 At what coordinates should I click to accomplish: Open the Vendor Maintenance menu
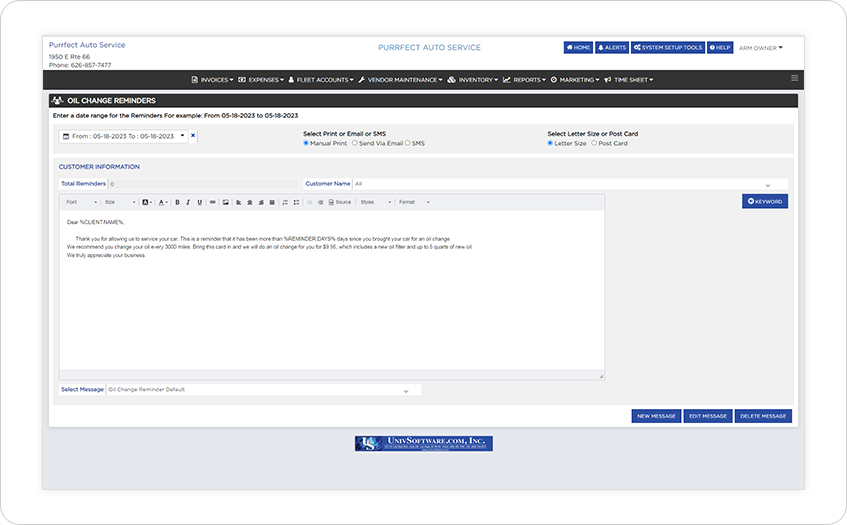pyautogui.click(x=400, y=80)
